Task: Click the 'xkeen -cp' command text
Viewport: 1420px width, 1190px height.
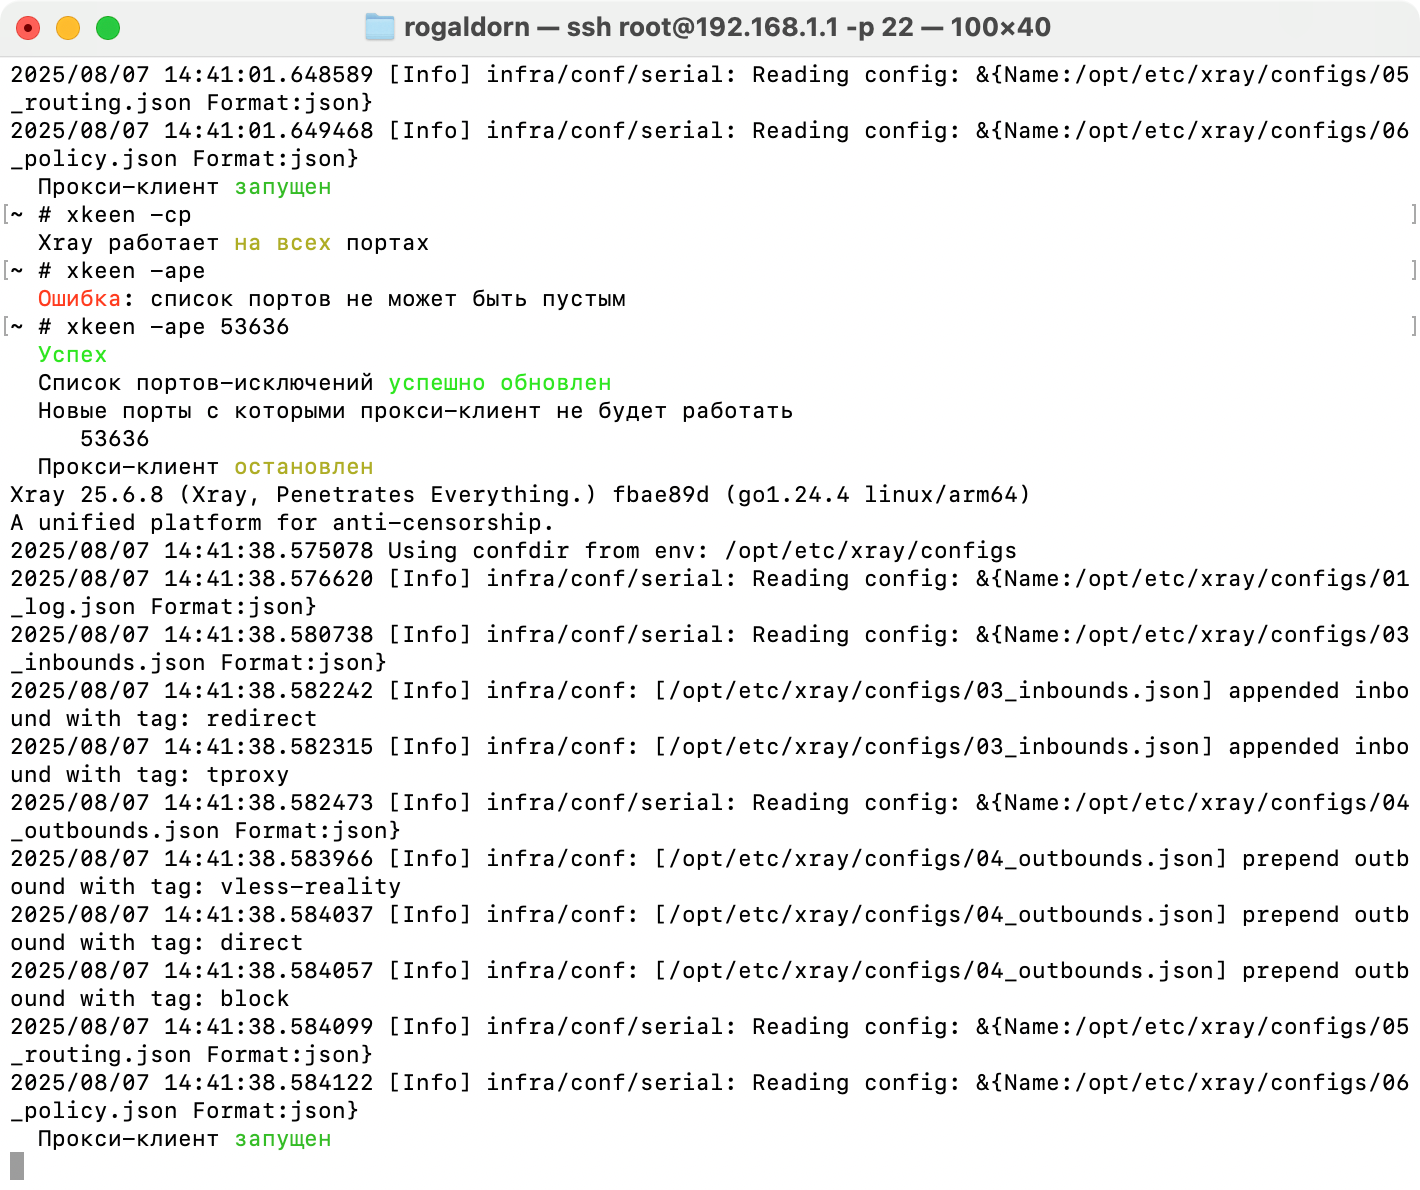Action: (x=128, y=215)
